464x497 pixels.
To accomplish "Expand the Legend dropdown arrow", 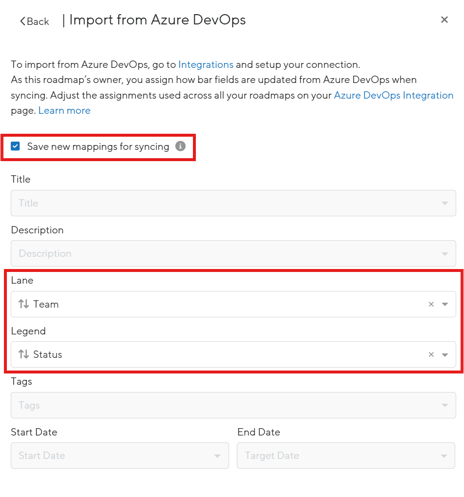I will click(445, 355).
